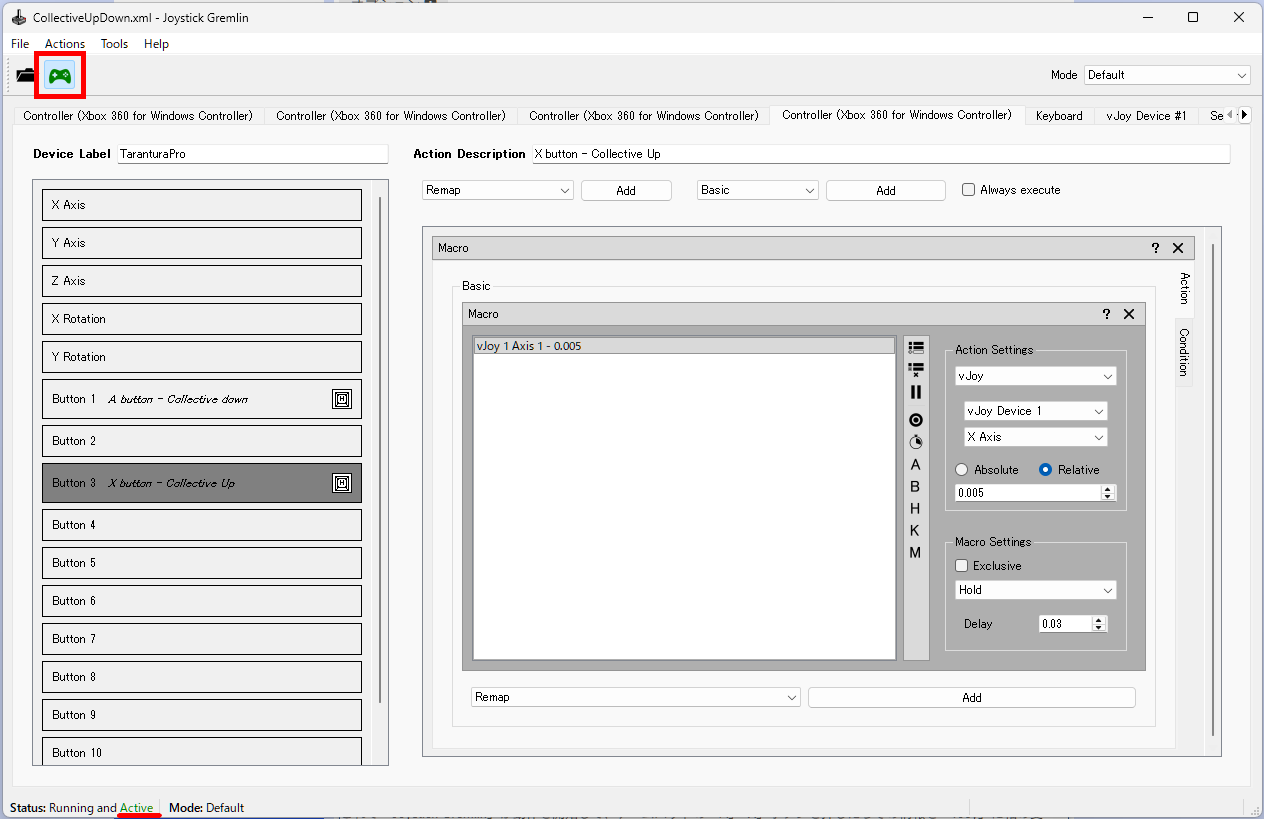Switch to the Keyboard tab

tap(1058, 116)
